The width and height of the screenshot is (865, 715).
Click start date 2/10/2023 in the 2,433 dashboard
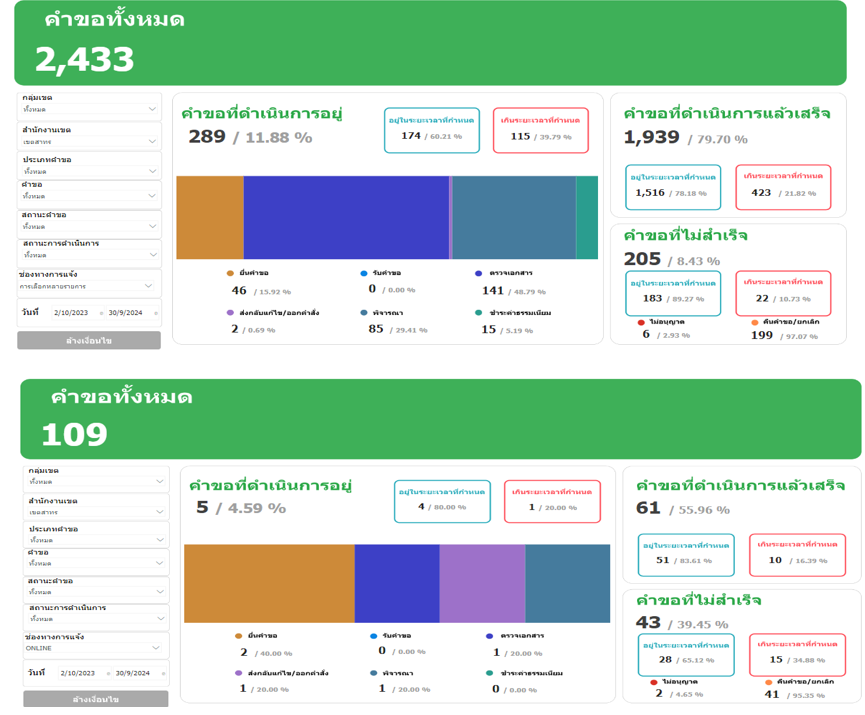72,313
